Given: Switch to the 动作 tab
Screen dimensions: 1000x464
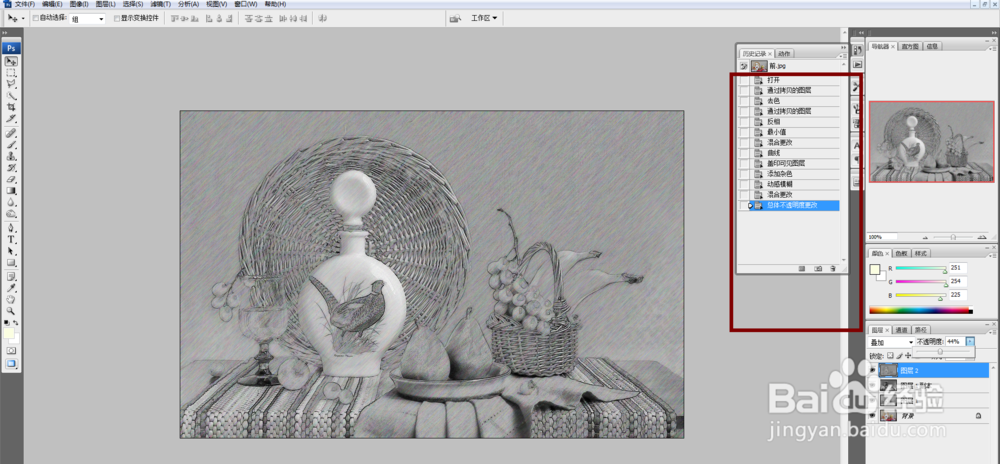Looking at the screenshot, I should click(x=784, y=54).
